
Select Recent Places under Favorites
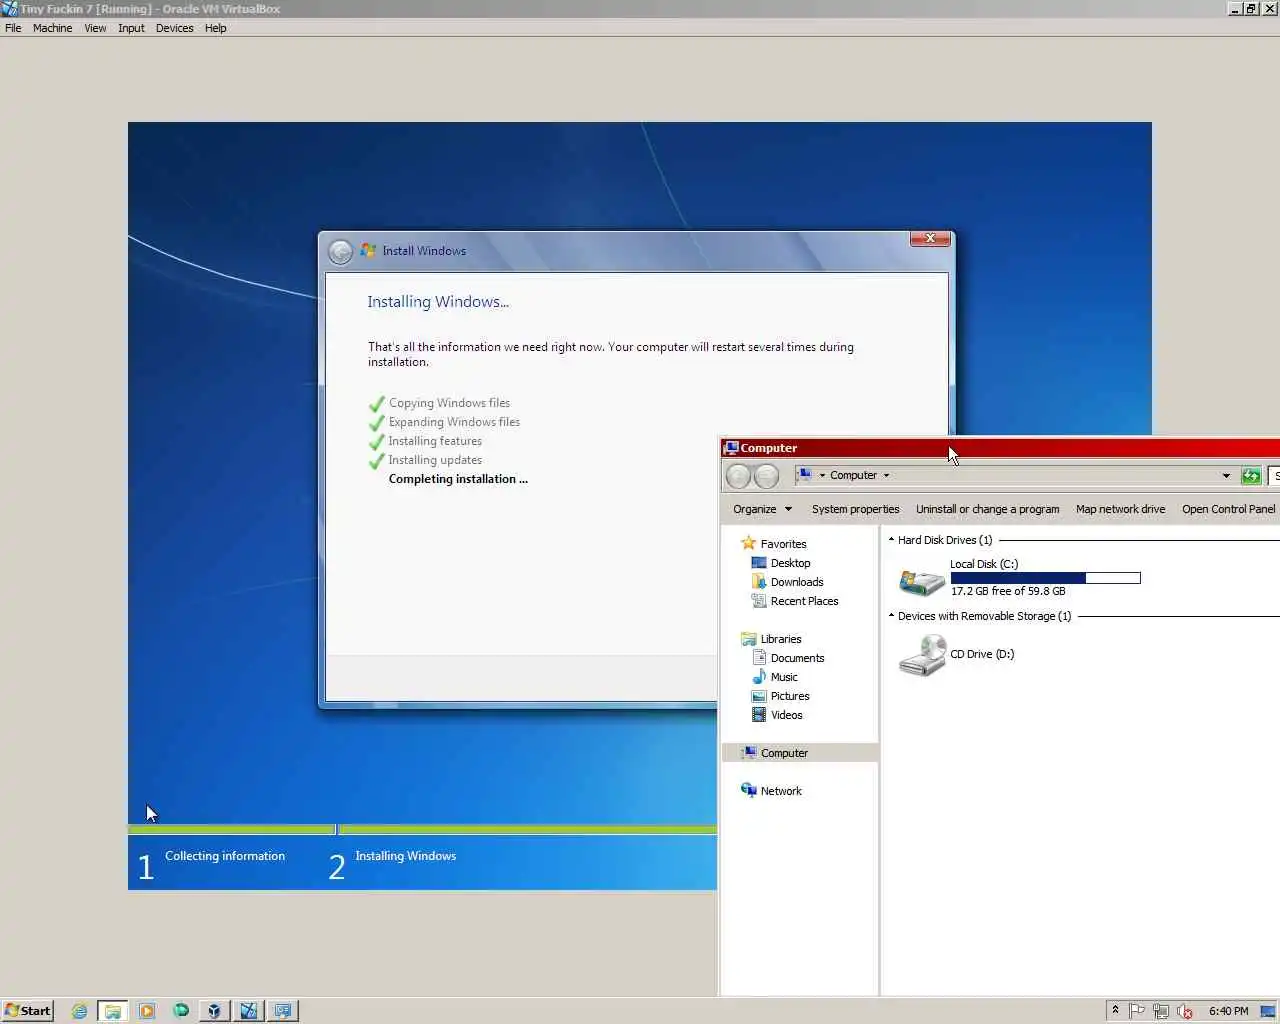804,601
